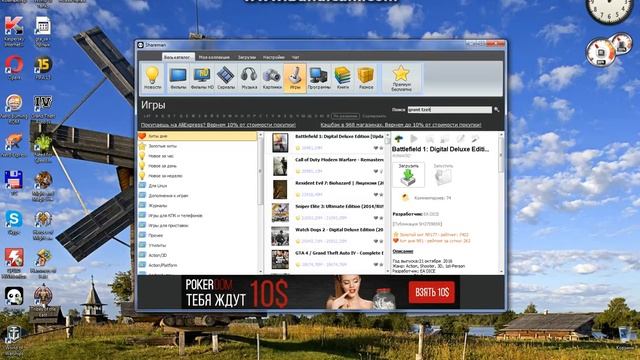Select Хиты дня in category list
This screenshot has width=640, height=360.
pyautogui.click(x=198, y=136)
